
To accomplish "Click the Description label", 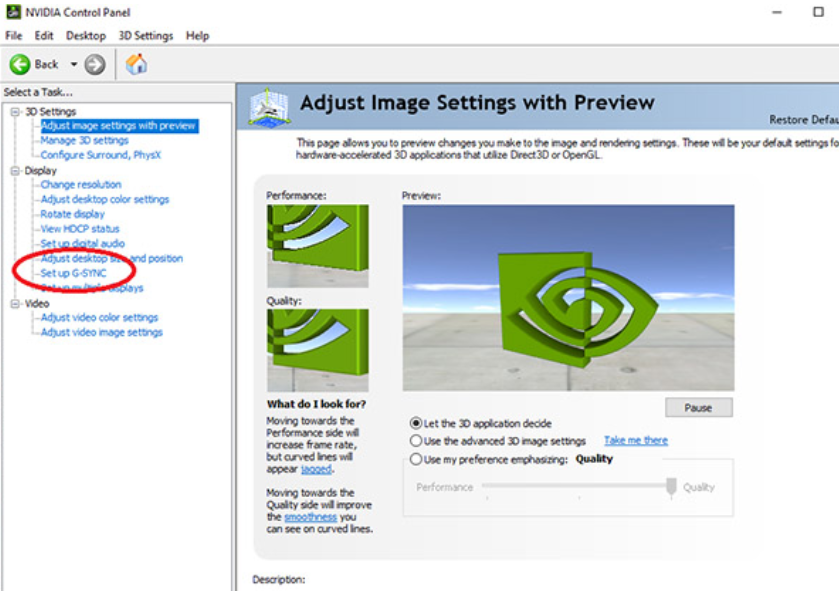I will [x=279, y=580].
